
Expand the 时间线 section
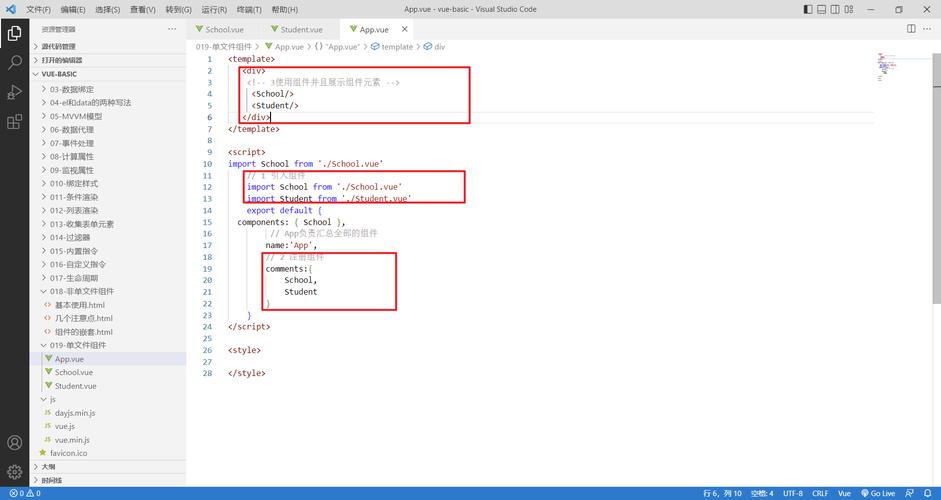108,480
